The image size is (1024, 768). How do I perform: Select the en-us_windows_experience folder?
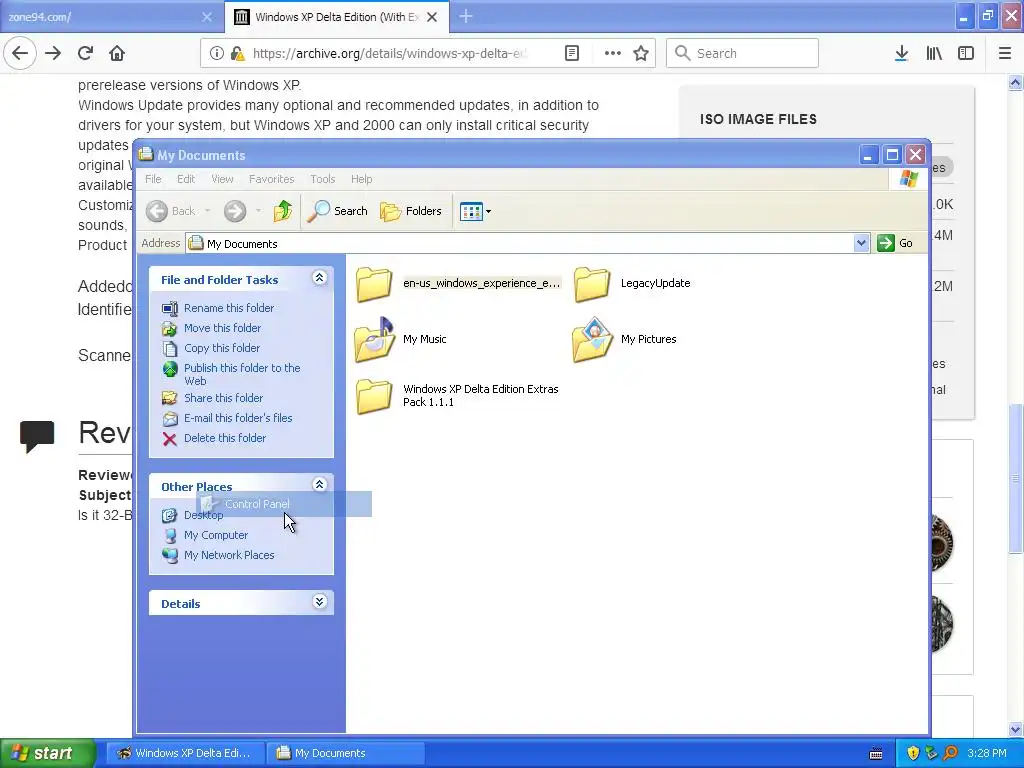tap(457, 283)
